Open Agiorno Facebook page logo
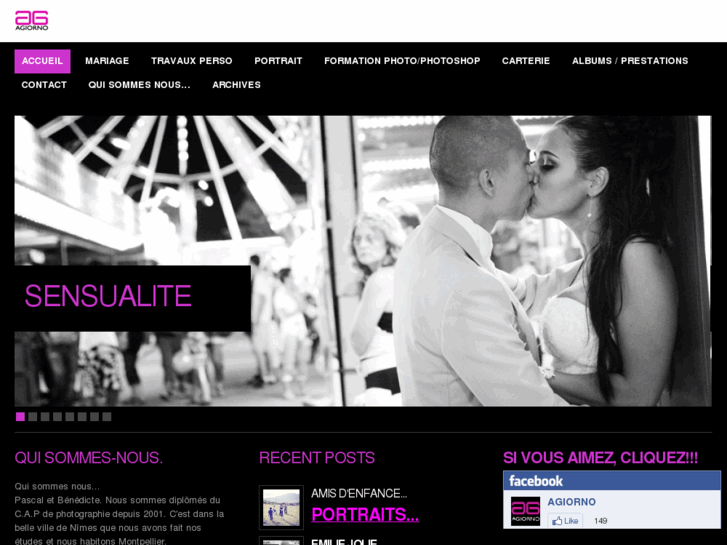Screen dimensions: 727x545 click(525, 511)
